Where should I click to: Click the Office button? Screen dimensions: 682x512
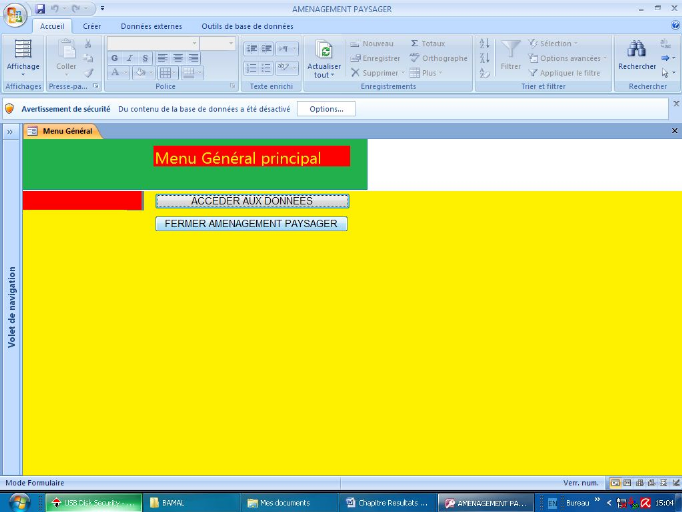click(x=15, y=13)
